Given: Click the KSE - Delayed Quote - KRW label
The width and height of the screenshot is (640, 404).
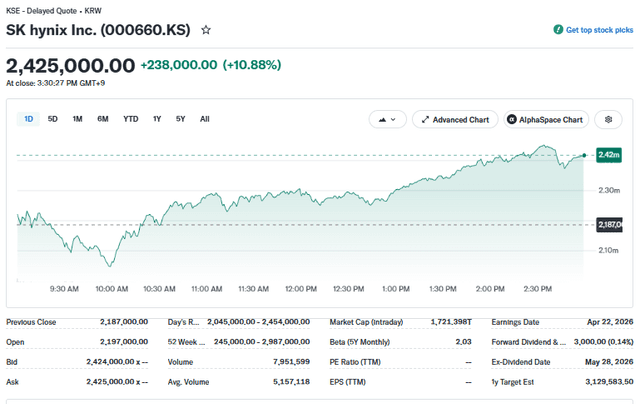Looking at the screenshot, I should 54,11.
